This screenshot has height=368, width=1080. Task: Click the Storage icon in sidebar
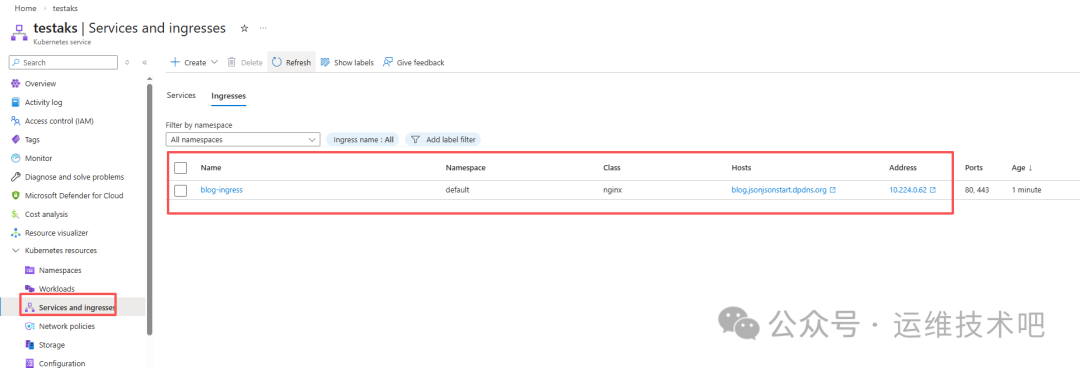30,345
